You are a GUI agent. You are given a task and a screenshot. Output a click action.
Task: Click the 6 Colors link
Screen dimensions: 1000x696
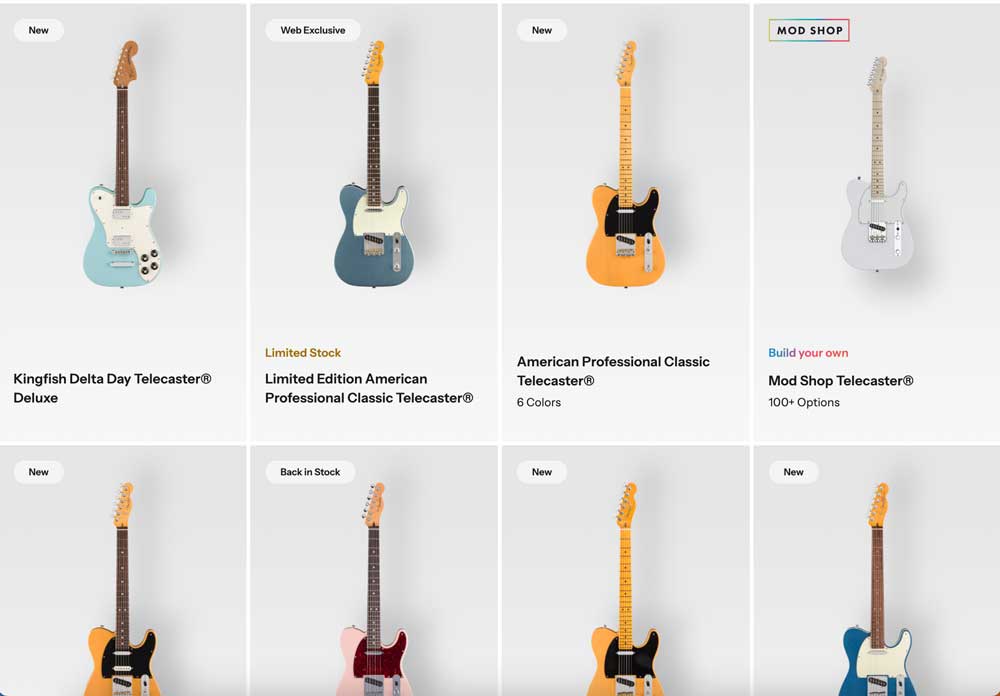click(539, 402)
